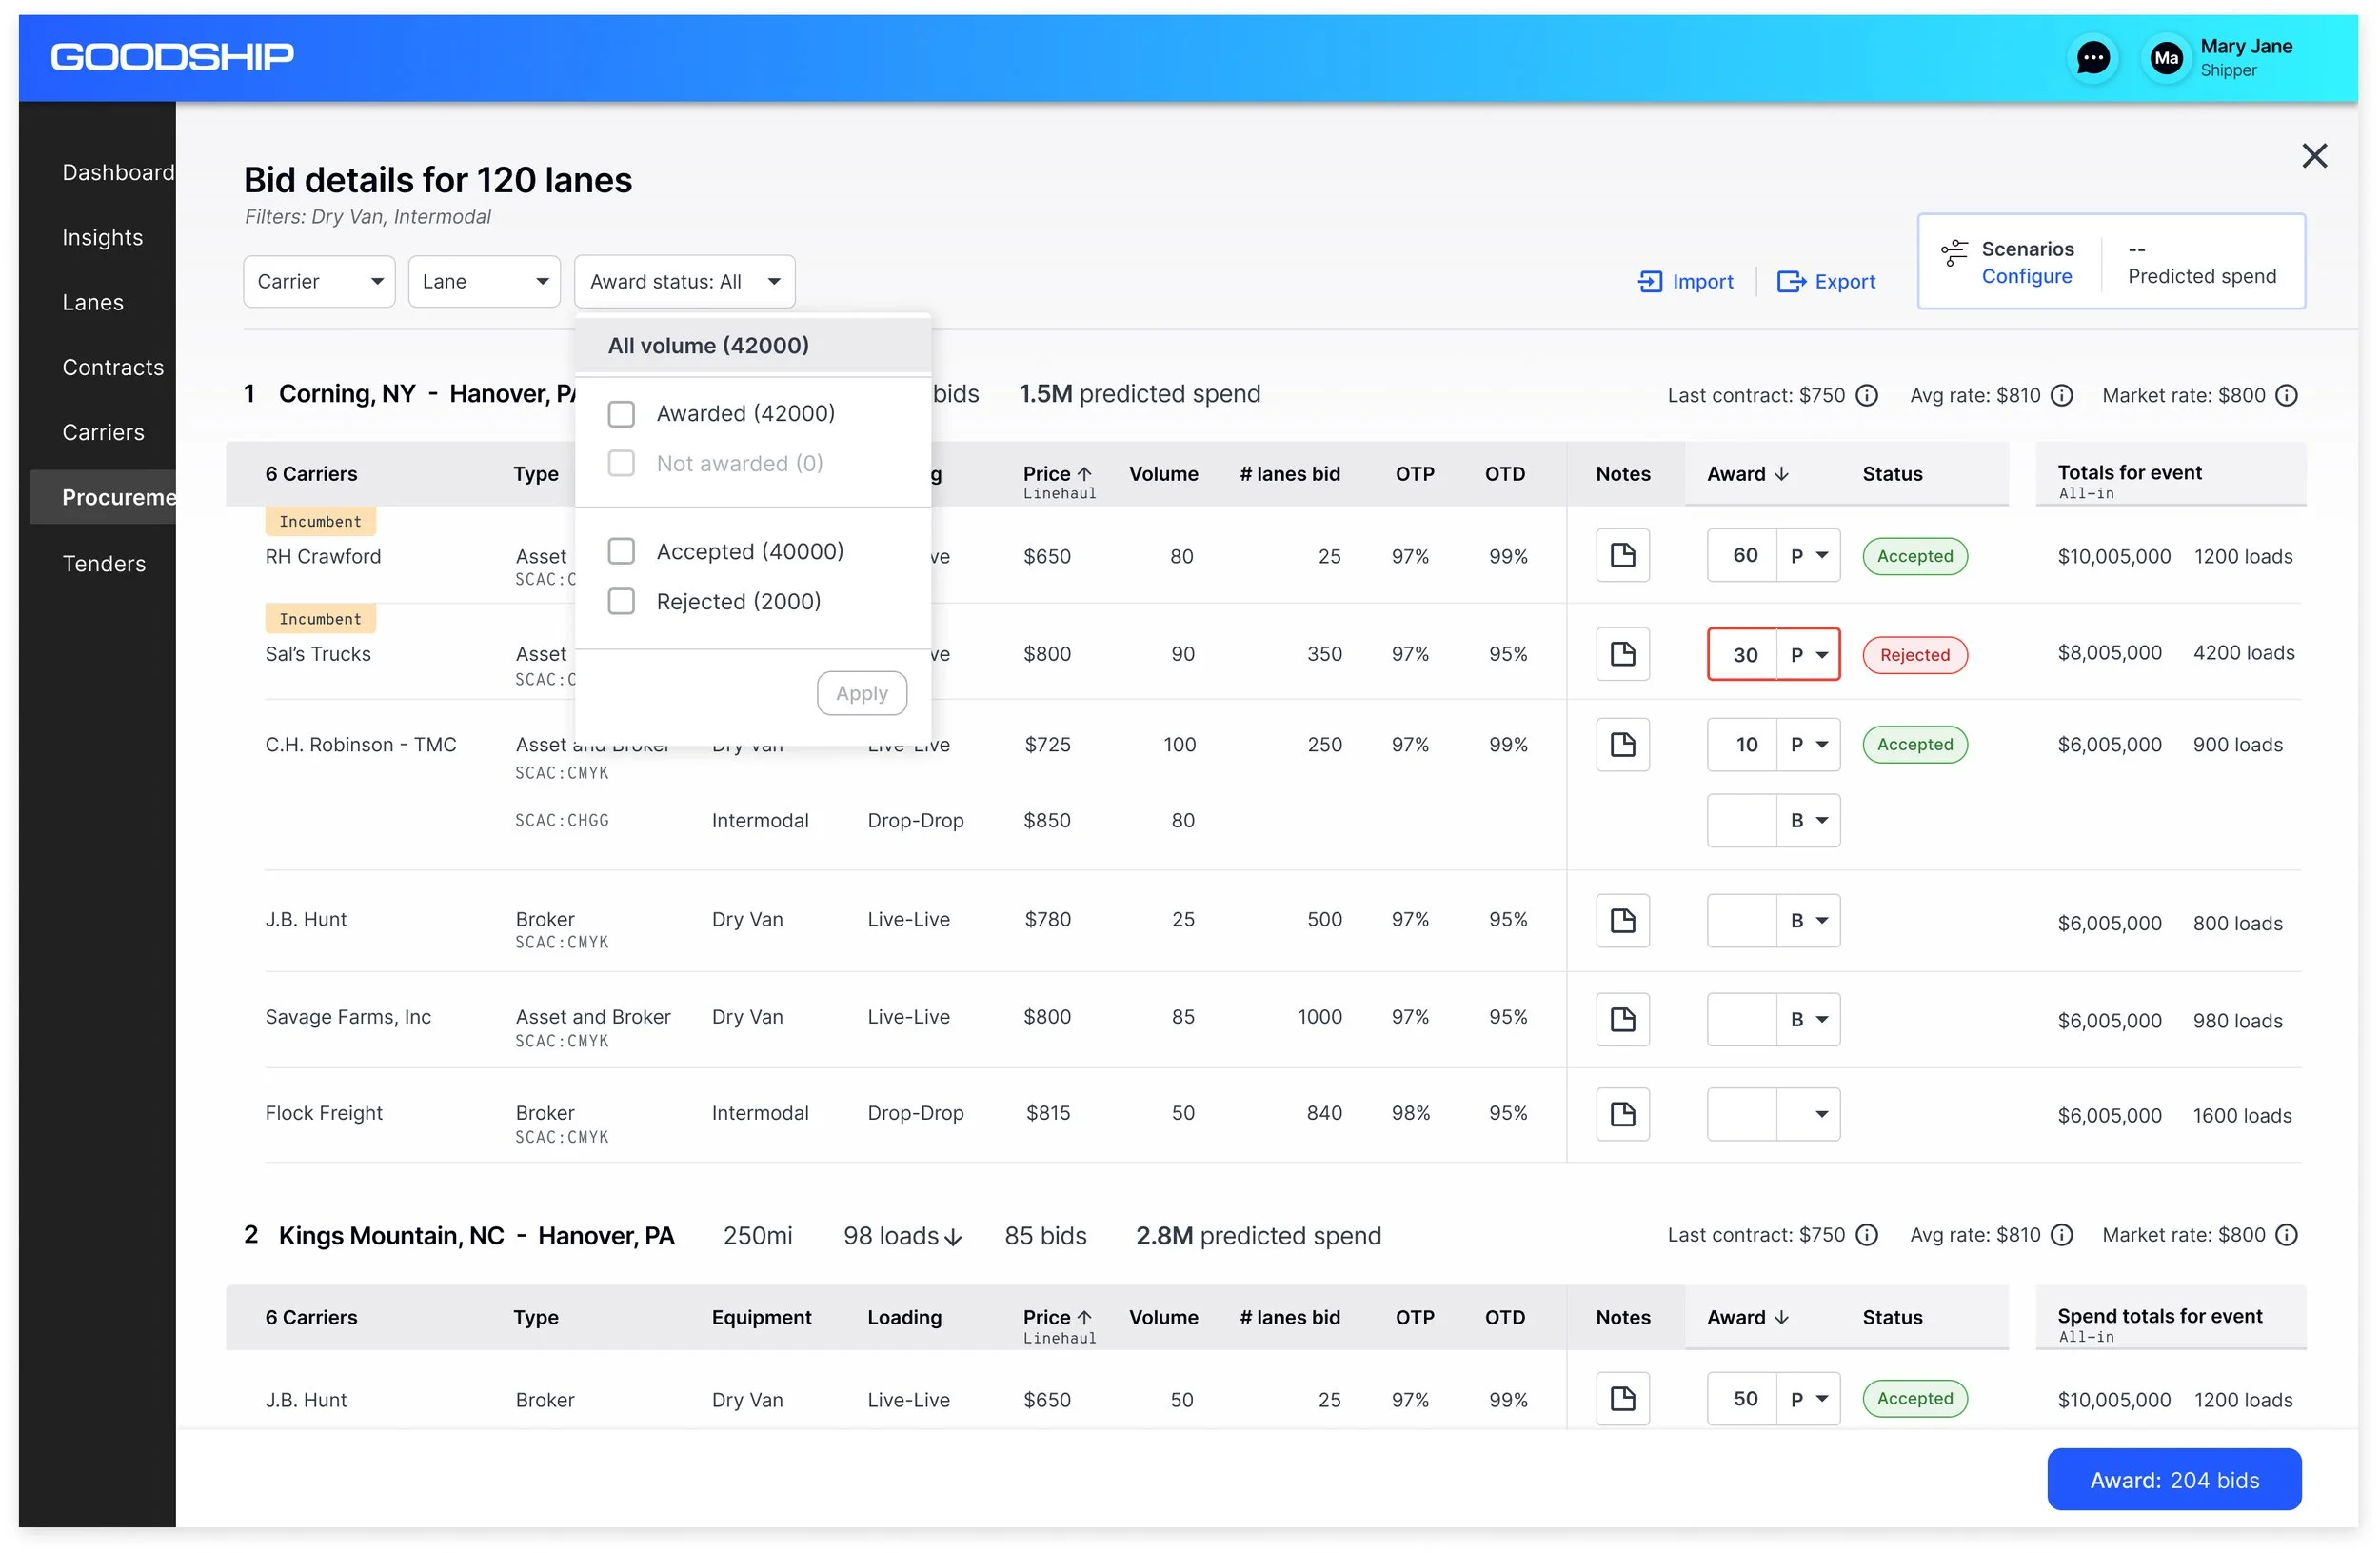The image size is (2380, 1553).
Task: Show Market rate info for Corning lane
Action: [x=2286, y=395]
